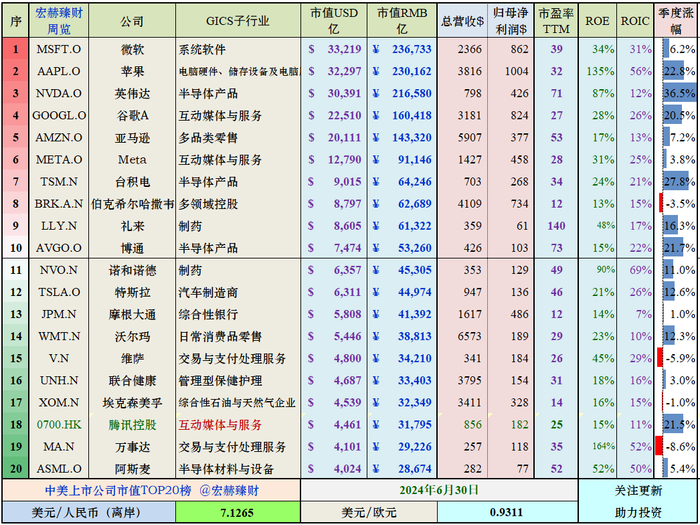Click the 微软 company name cell
The image size is (700, 525).
(x=132, y=49)
